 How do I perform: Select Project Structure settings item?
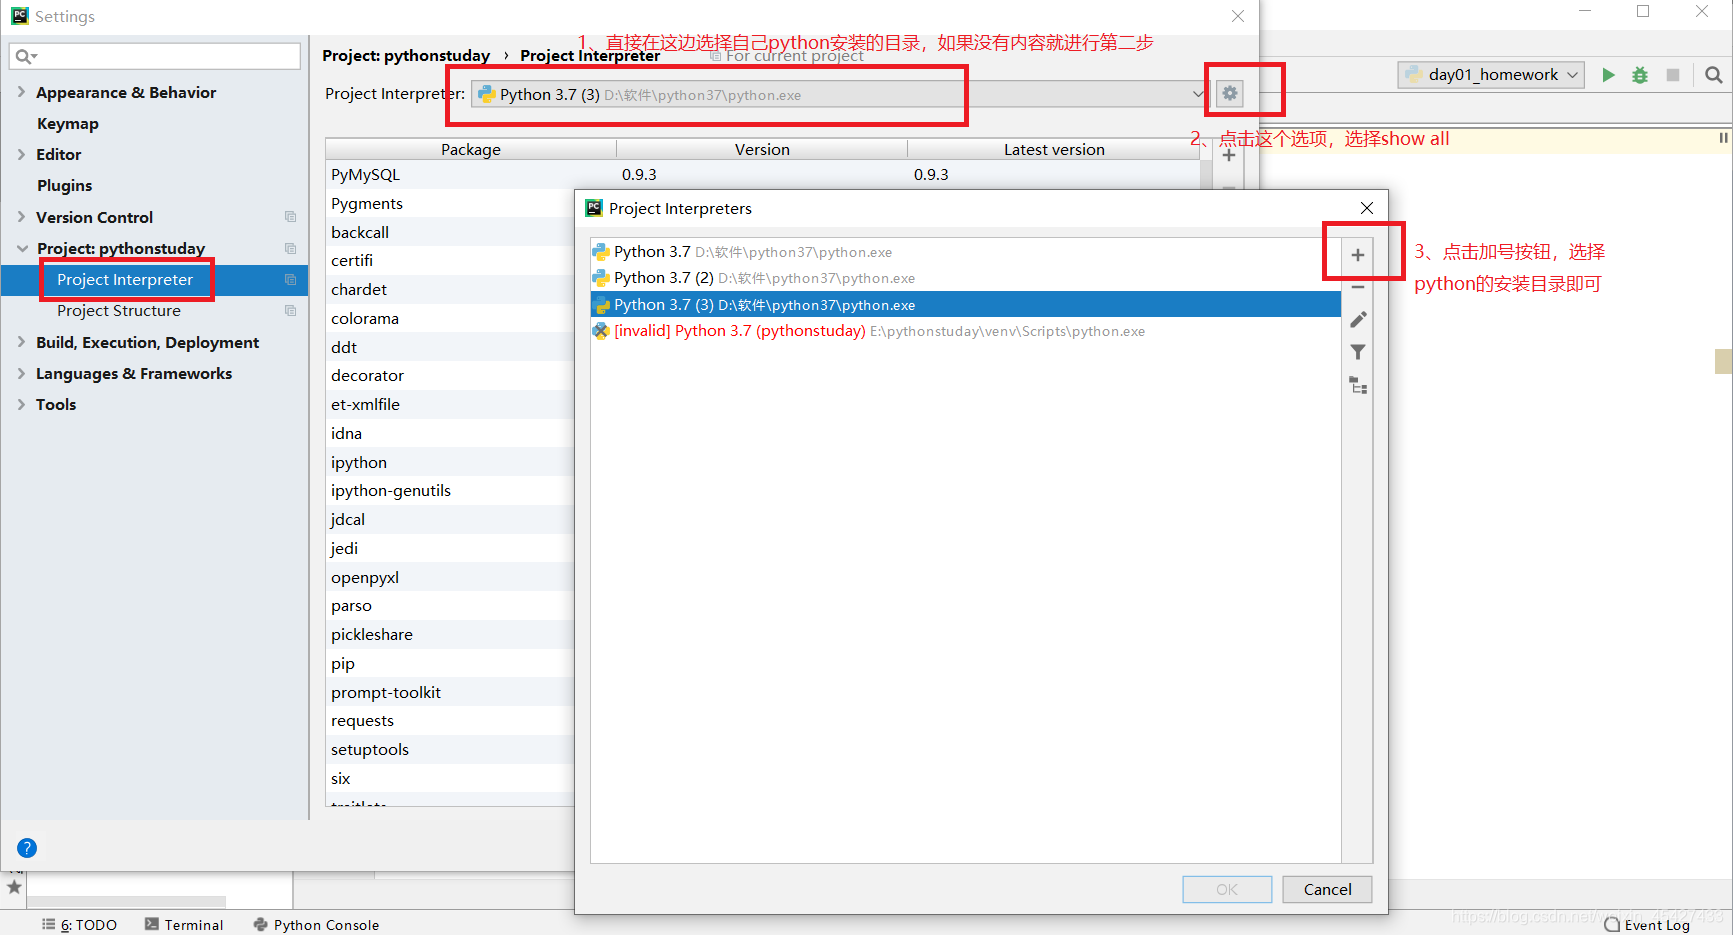[119, 311]
